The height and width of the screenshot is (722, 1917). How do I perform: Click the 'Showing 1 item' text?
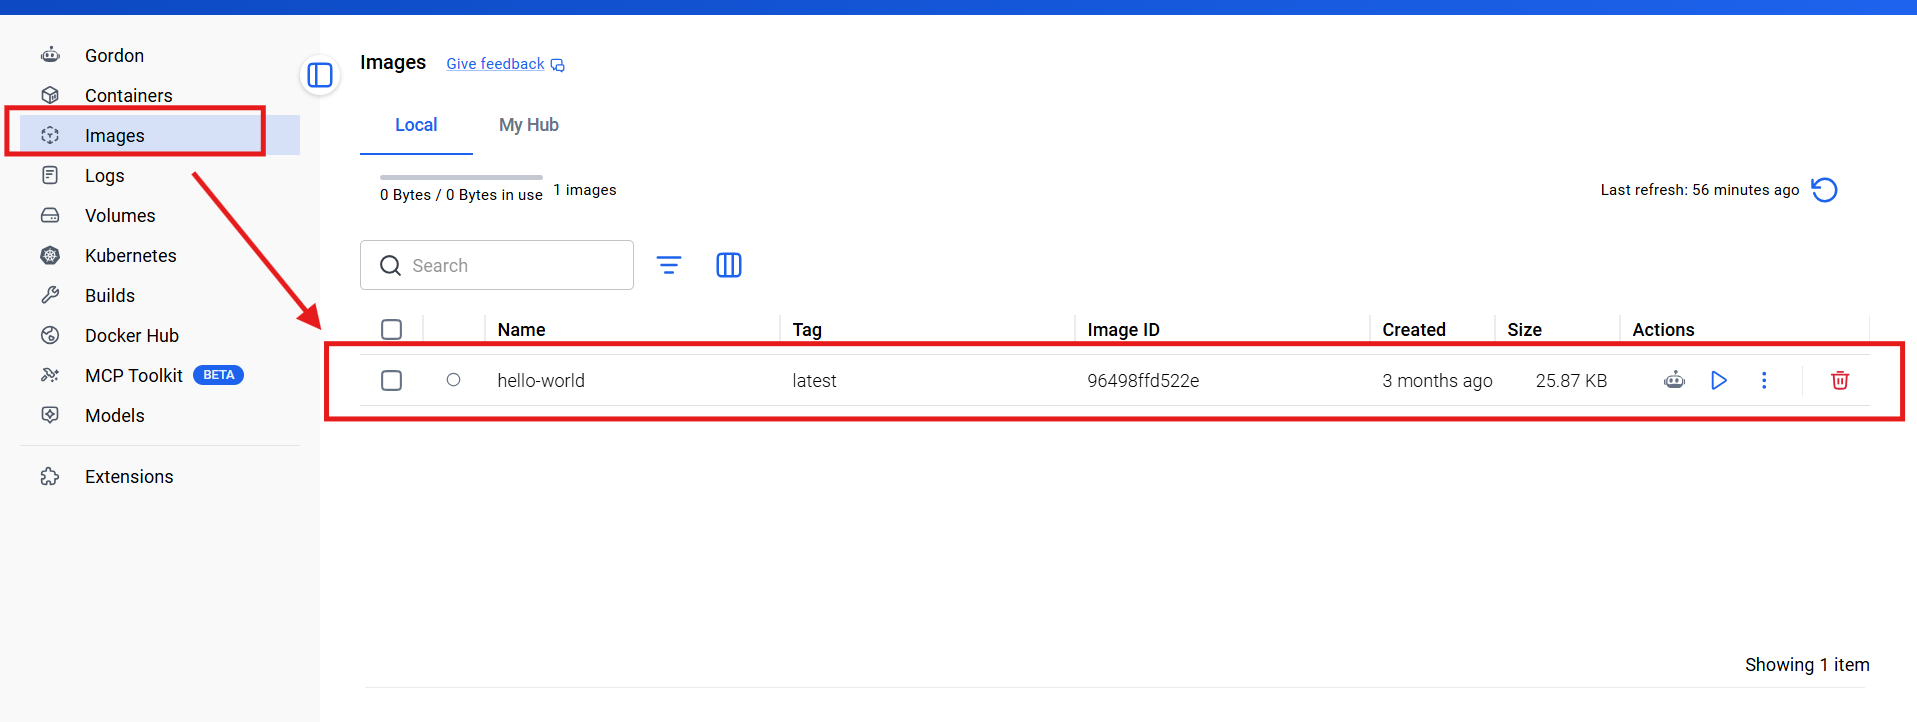[1807, 665]
